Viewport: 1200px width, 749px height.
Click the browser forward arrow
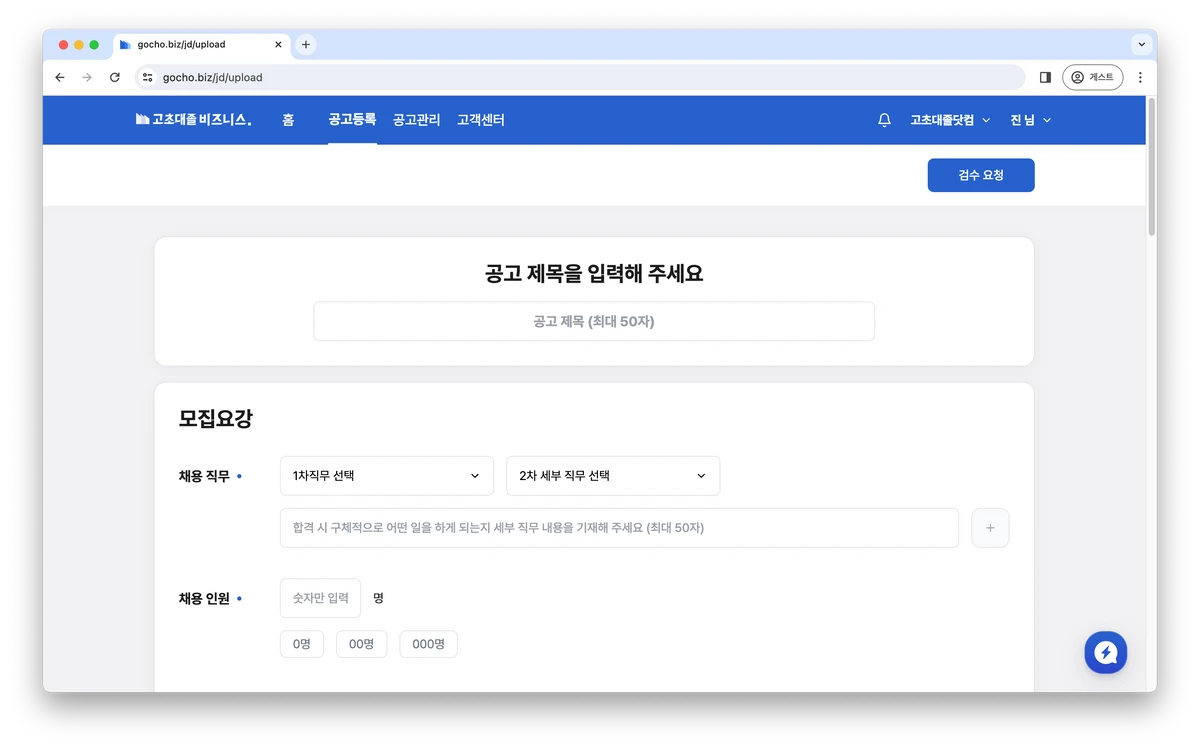point(87,77)
